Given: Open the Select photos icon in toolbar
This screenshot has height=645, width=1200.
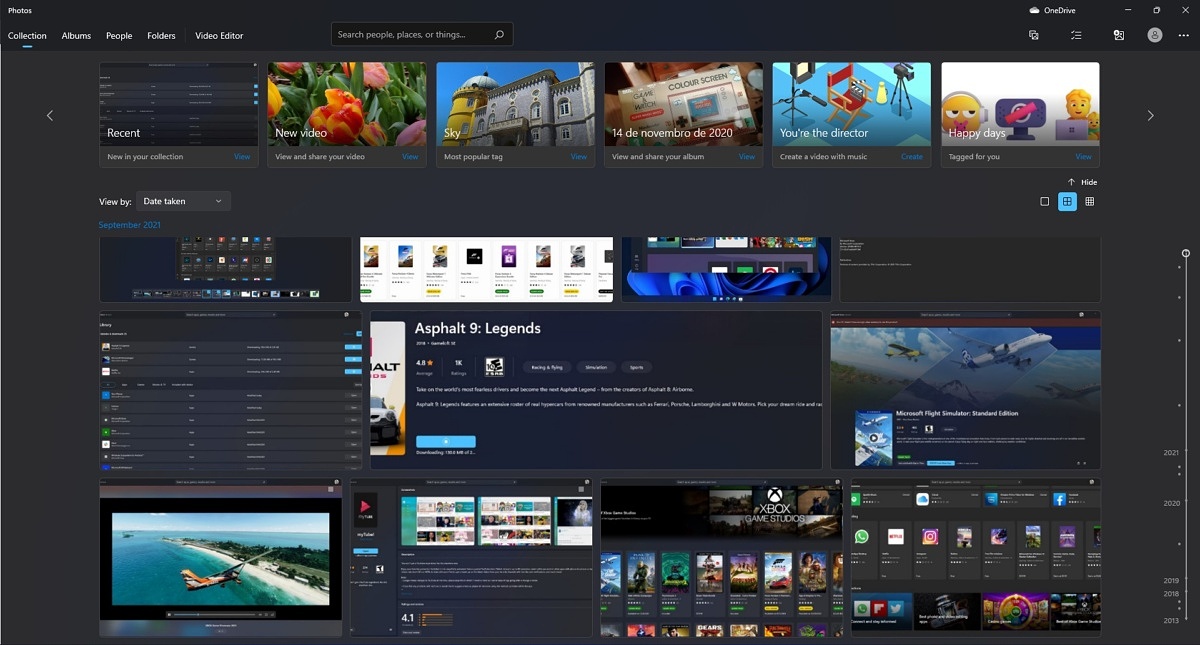Looking at the screenshot, I should [1034, 35].
